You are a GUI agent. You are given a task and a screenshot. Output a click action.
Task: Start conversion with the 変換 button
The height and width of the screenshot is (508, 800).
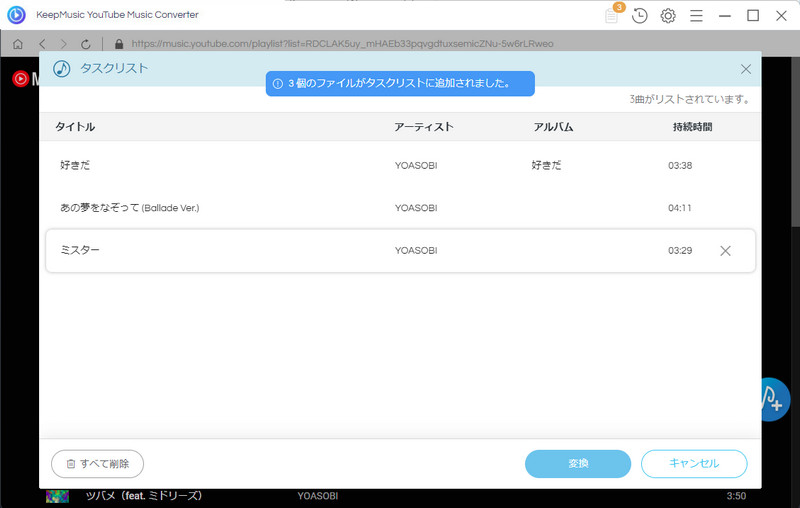(578, 464)
